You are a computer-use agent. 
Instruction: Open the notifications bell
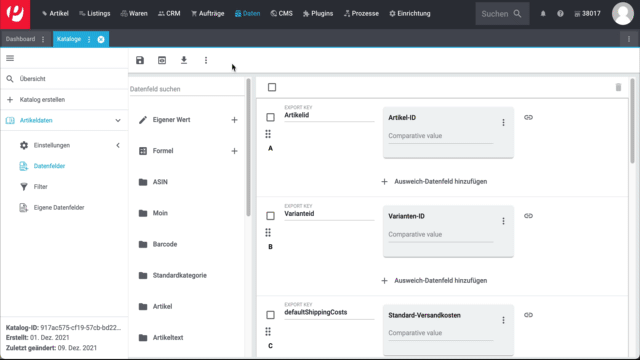coord(543,13)
